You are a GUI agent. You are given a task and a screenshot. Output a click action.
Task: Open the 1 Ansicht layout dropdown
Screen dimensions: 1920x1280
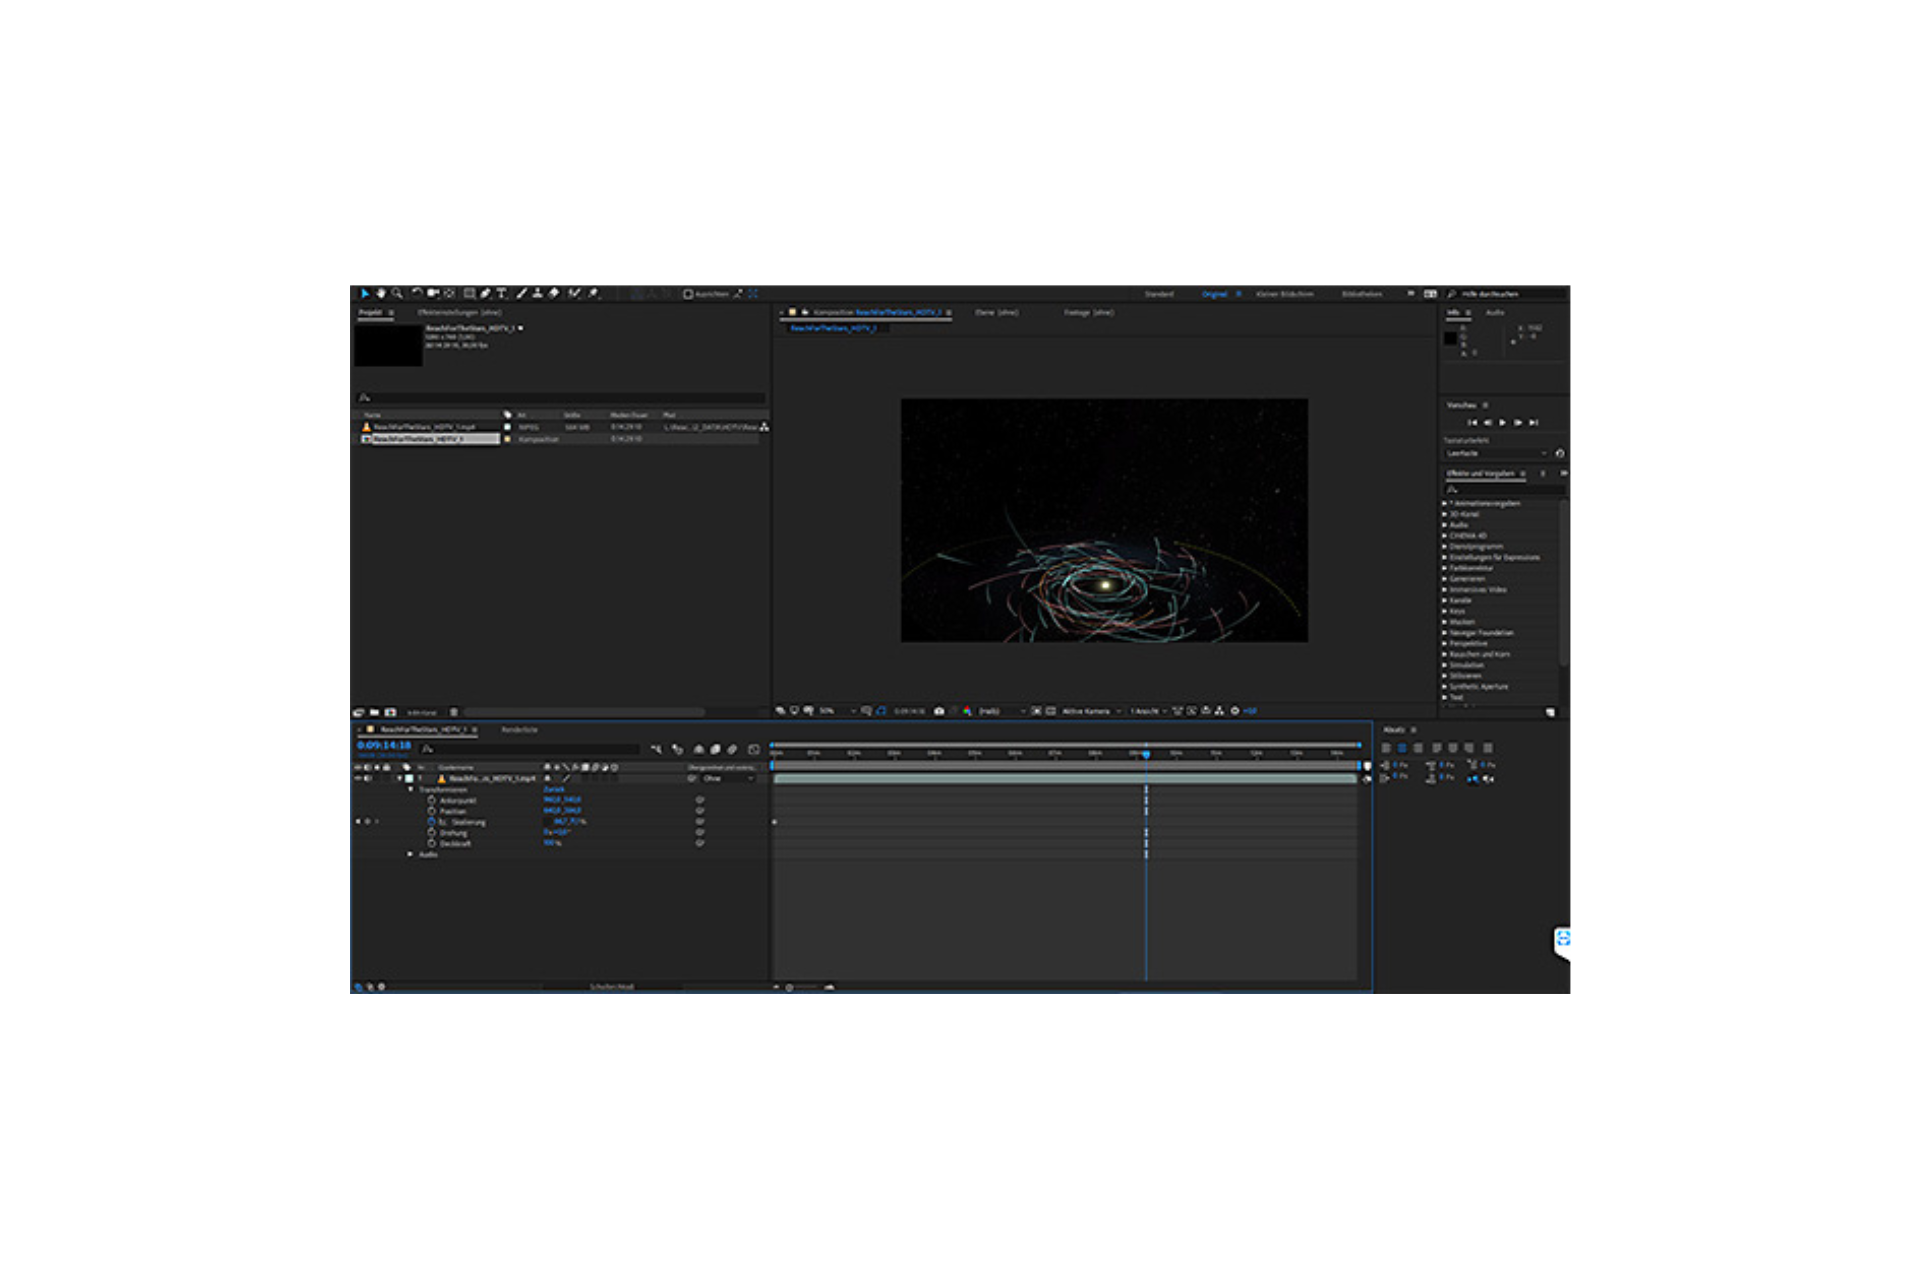pos(1149,711)
